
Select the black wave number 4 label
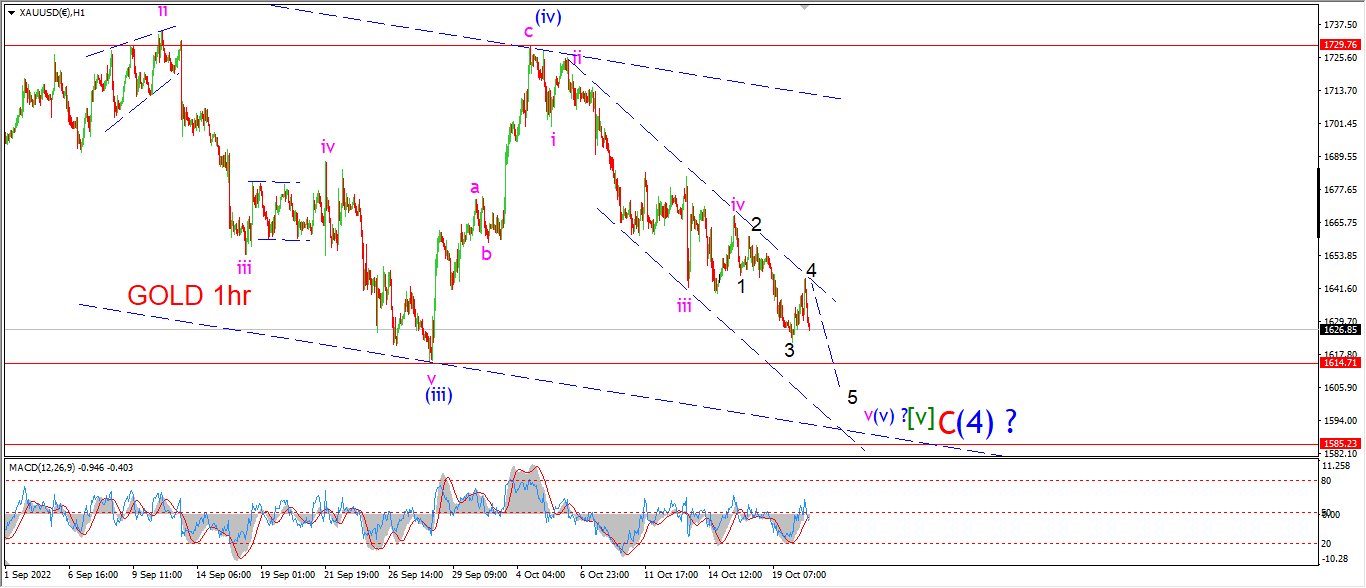click(x=811, y=270)
